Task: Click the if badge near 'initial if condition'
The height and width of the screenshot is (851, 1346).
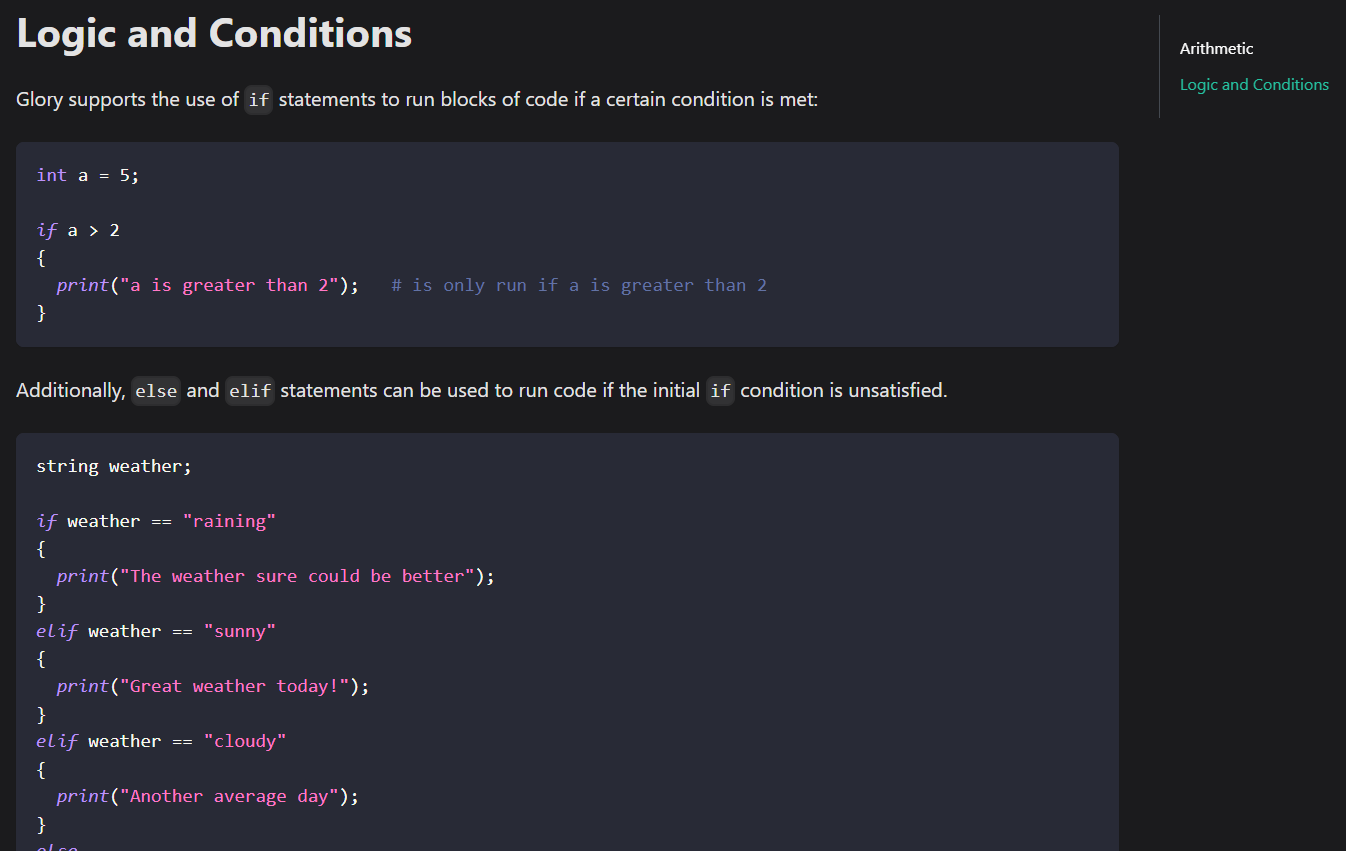Action: [720, 391]
